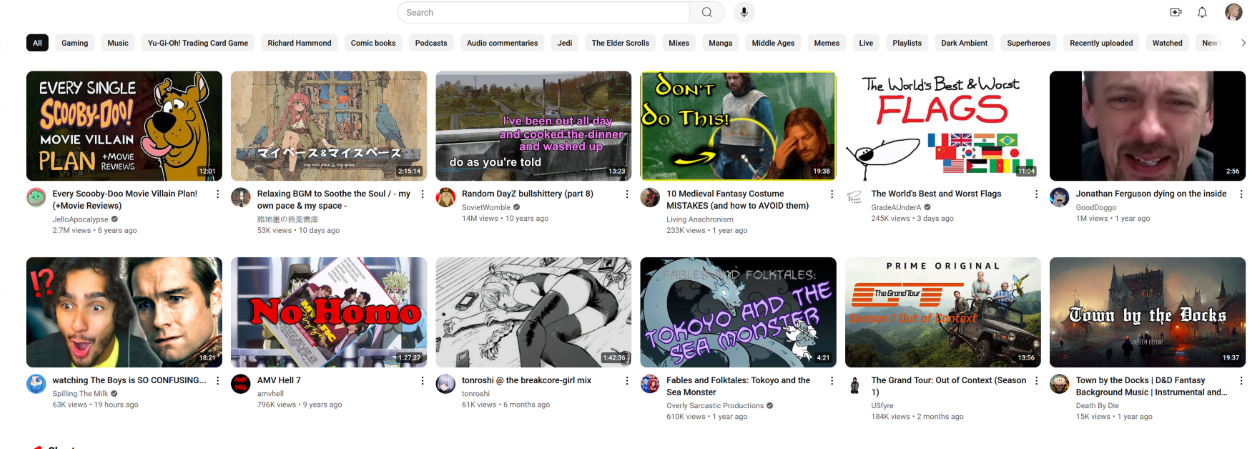Open options menu for Jonathan Ferguson video

[x=1241, y=194]
